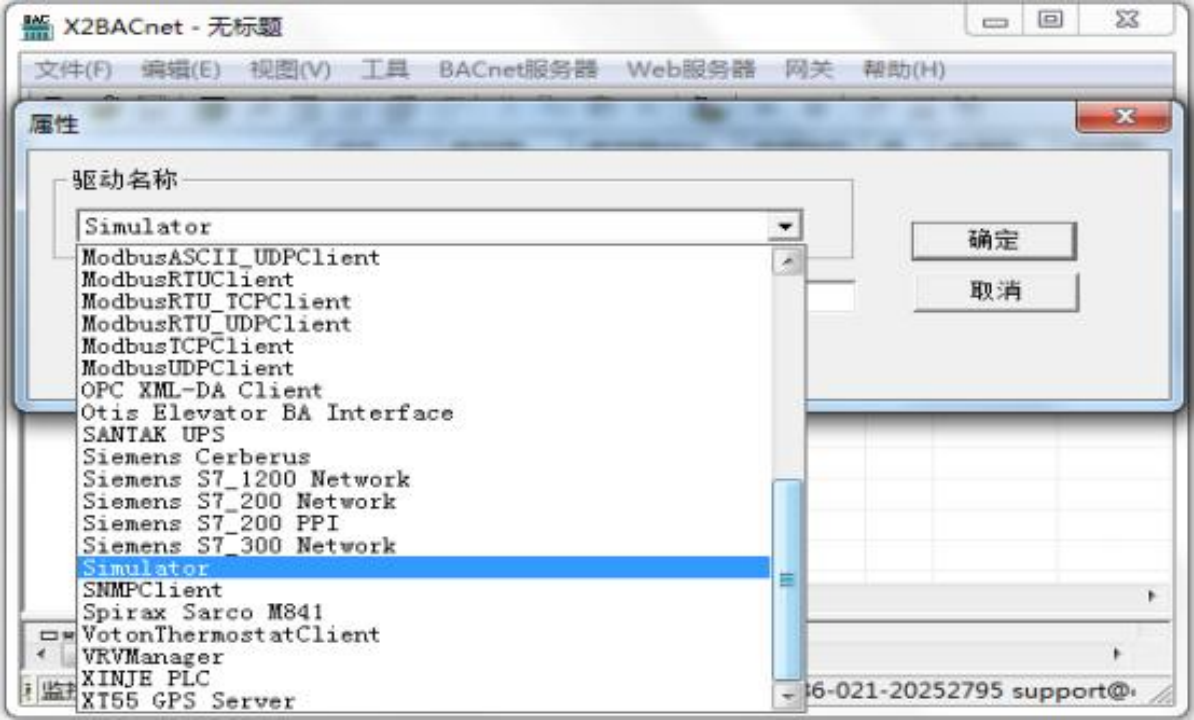Select Siemens S7_200 Network
Screen dimensions: 1194x720
coord(425,501)
